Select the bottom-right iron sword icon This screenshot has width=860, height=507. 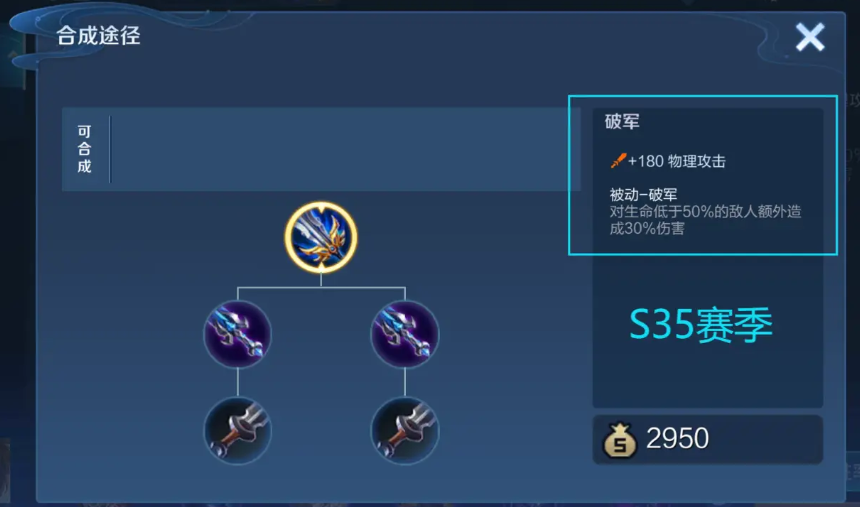(x=405, y=430)
